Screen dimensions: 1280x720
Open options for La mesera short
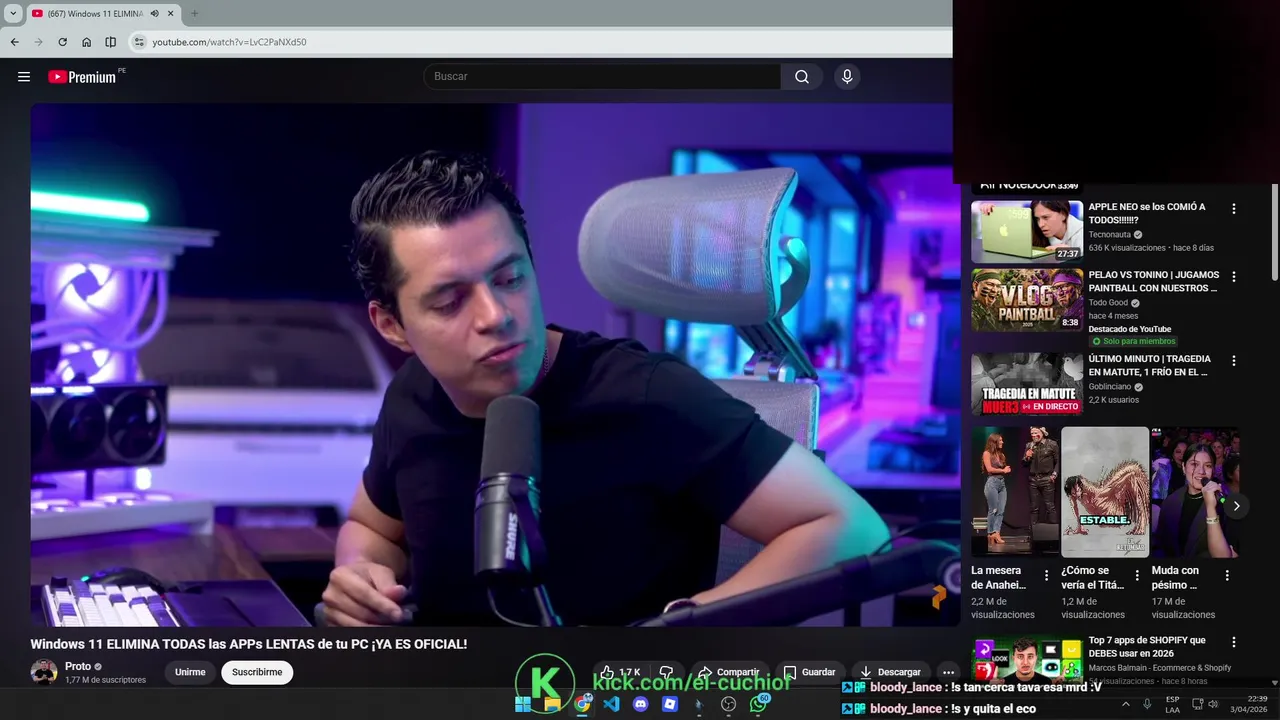click(x=1046, y=575)
